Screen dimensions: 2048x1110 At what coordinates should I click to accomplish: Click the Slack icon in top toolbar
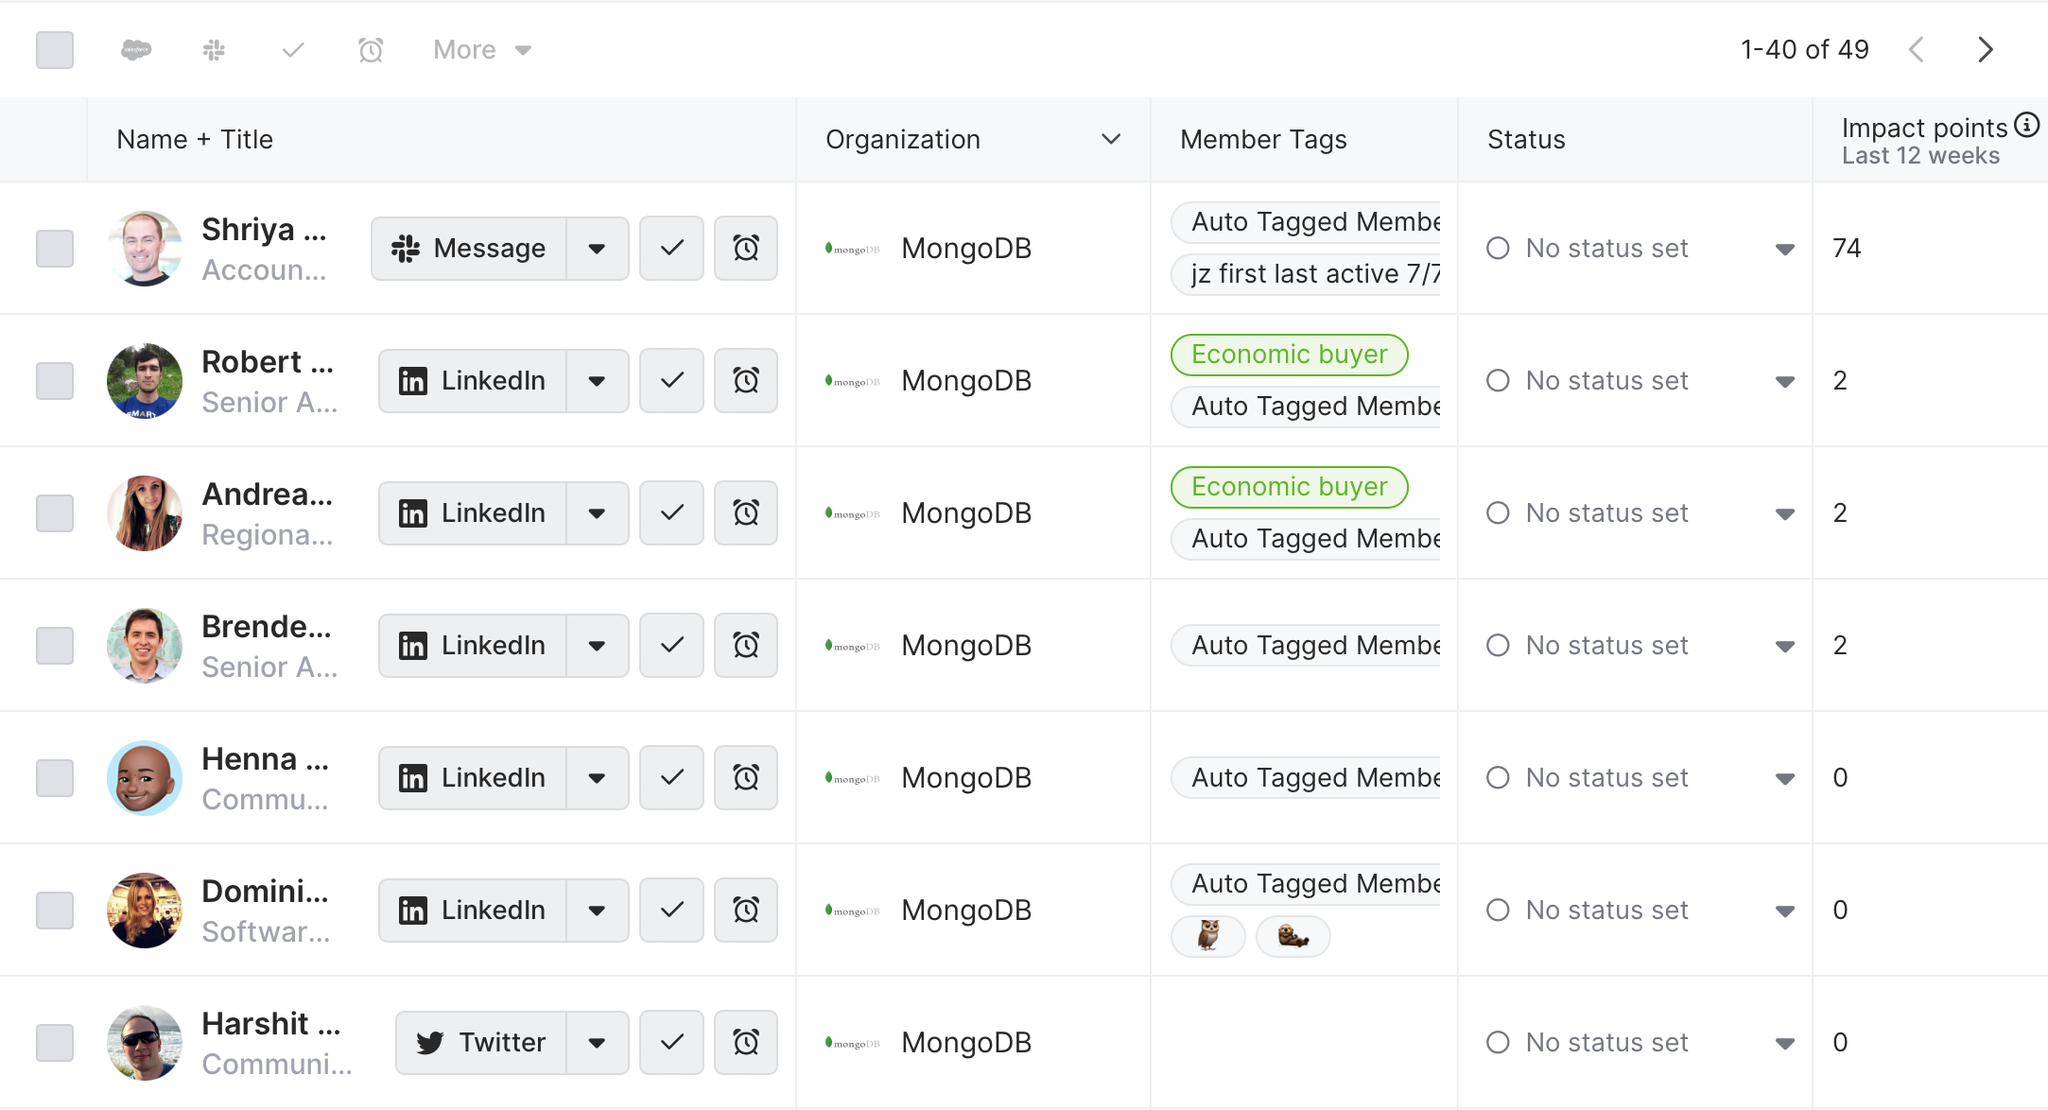pyautogui.click(x=214, y=50)
